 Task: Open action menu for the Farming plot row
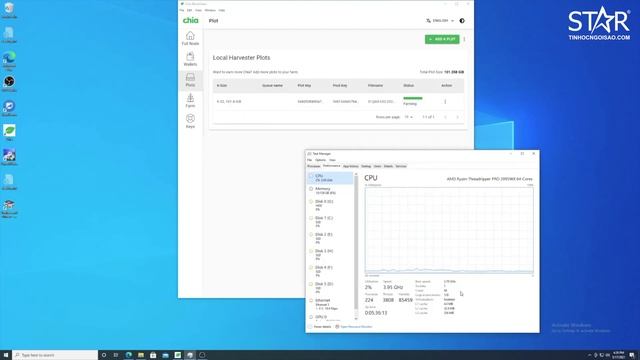coord(445,102)
